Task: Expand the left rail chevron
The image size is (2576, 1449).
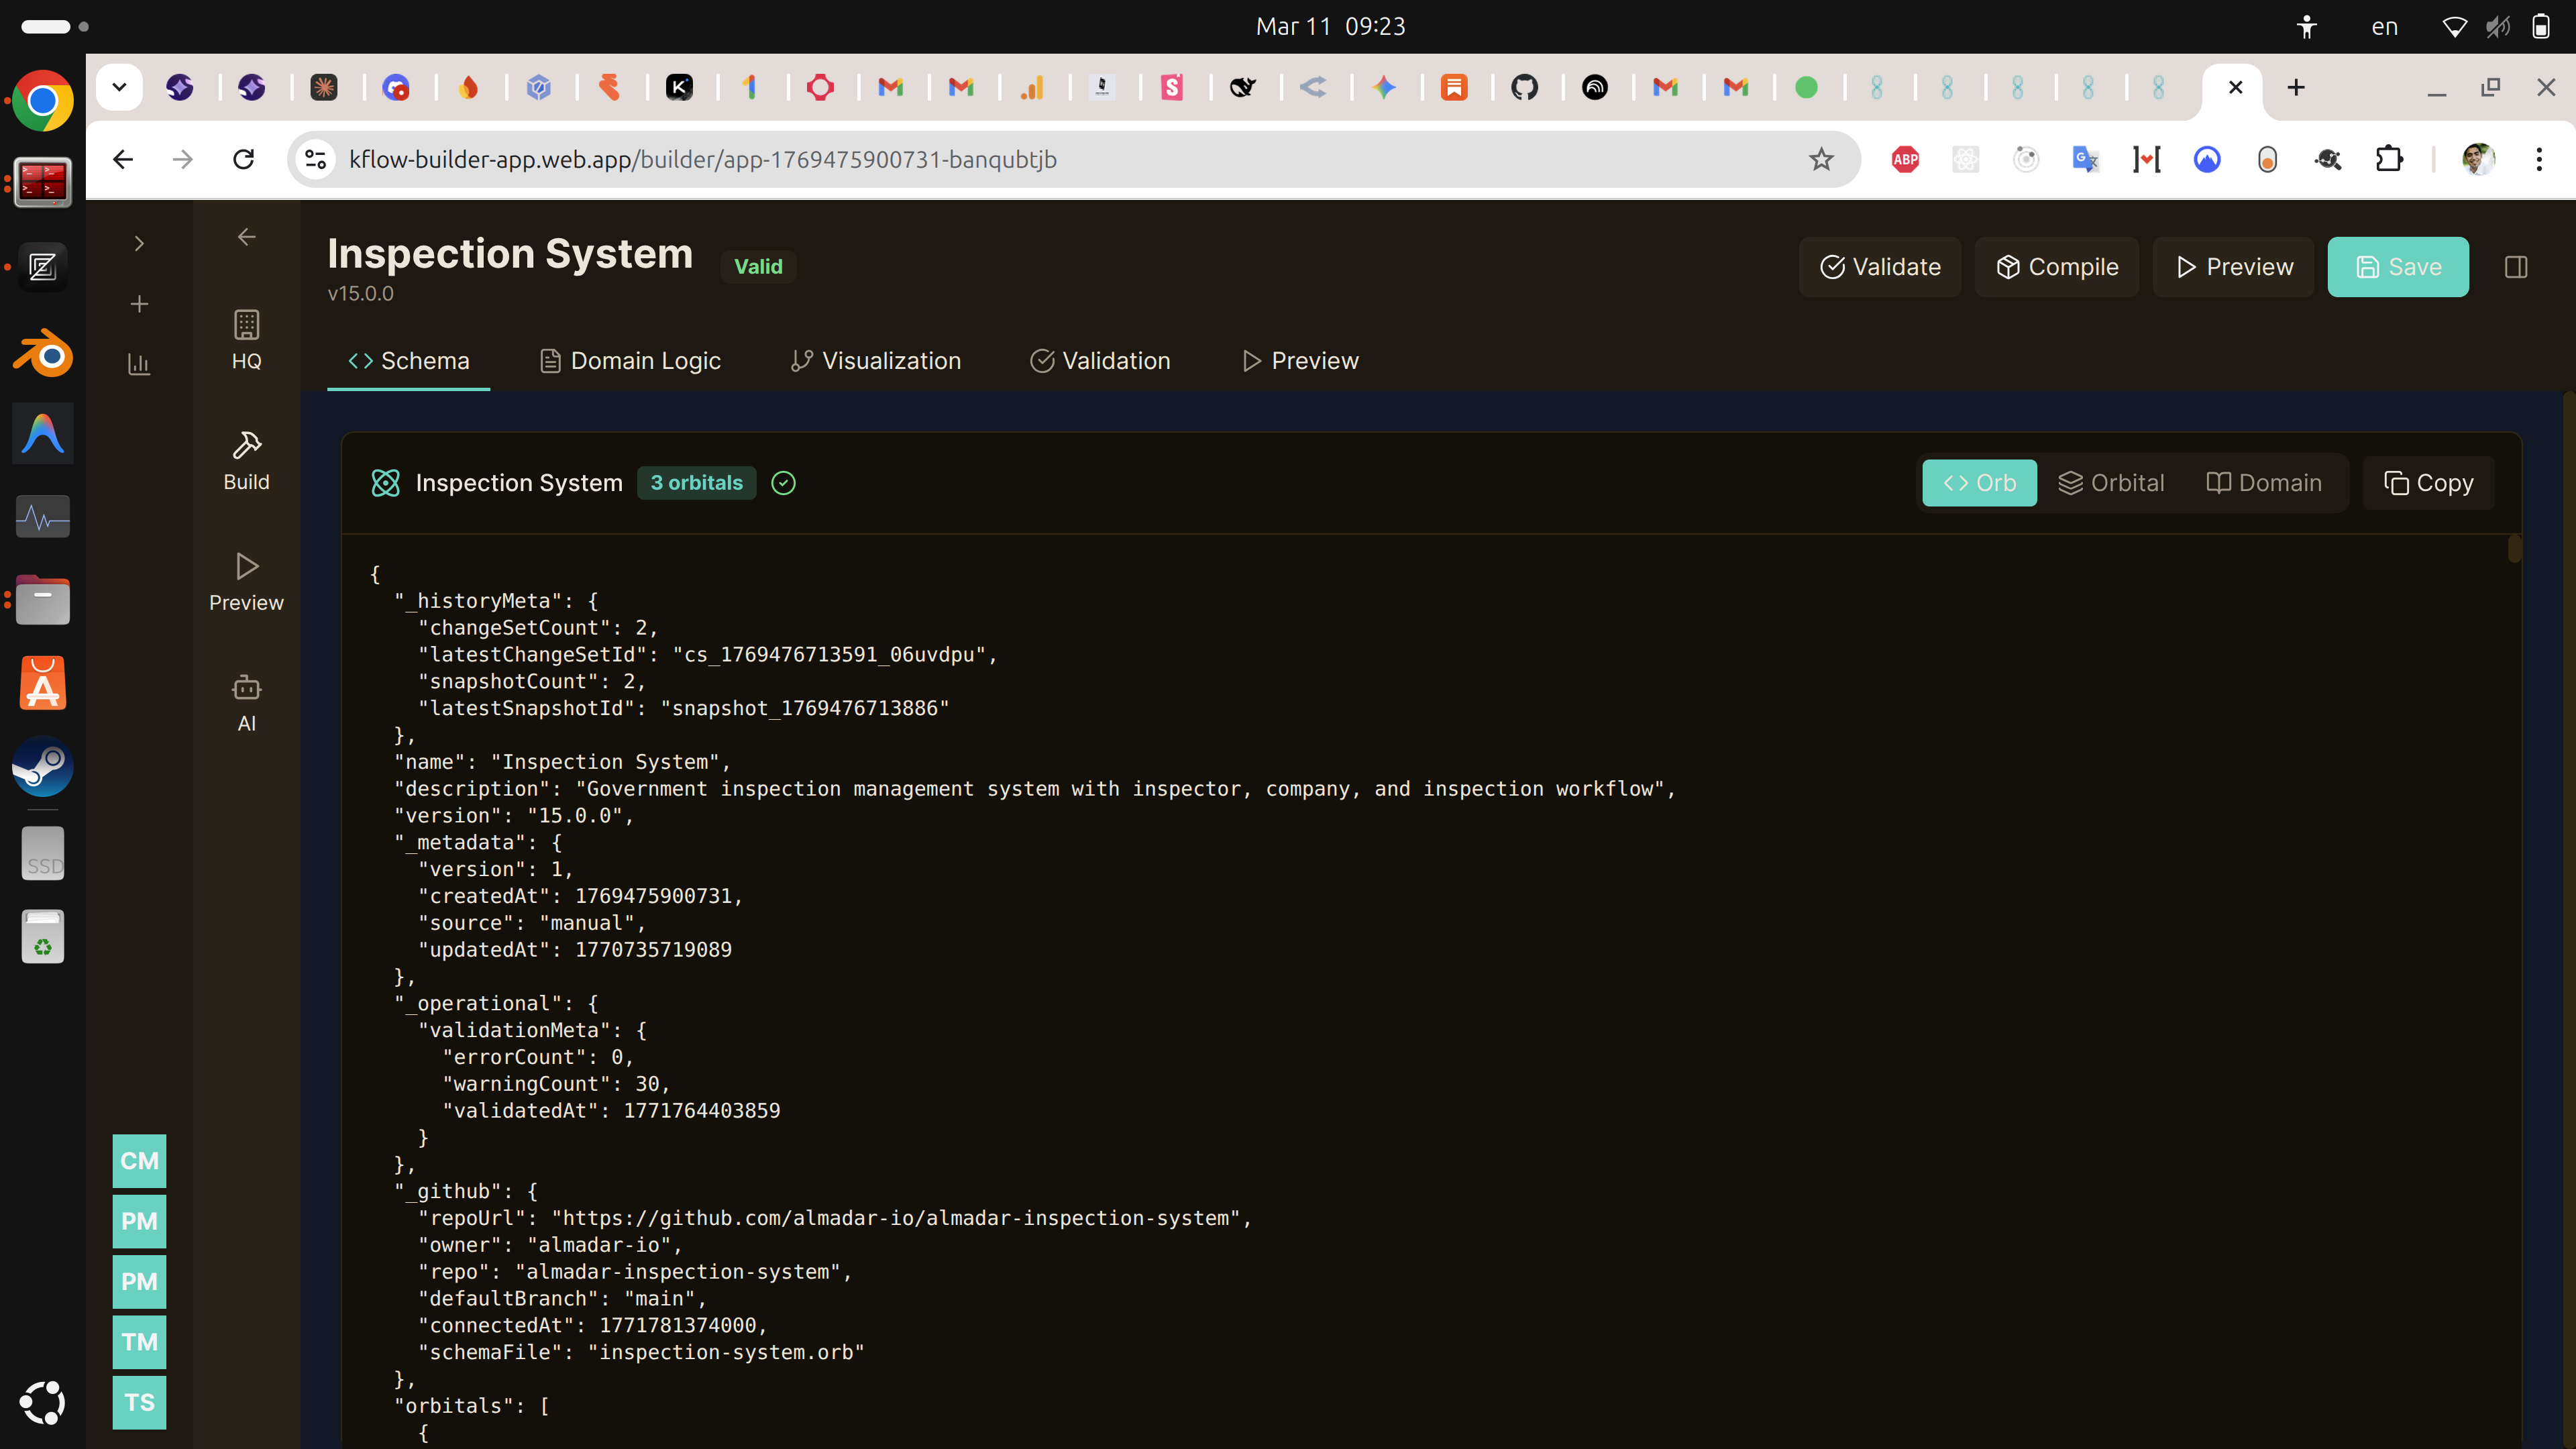Action: click(x=139, y=243)
